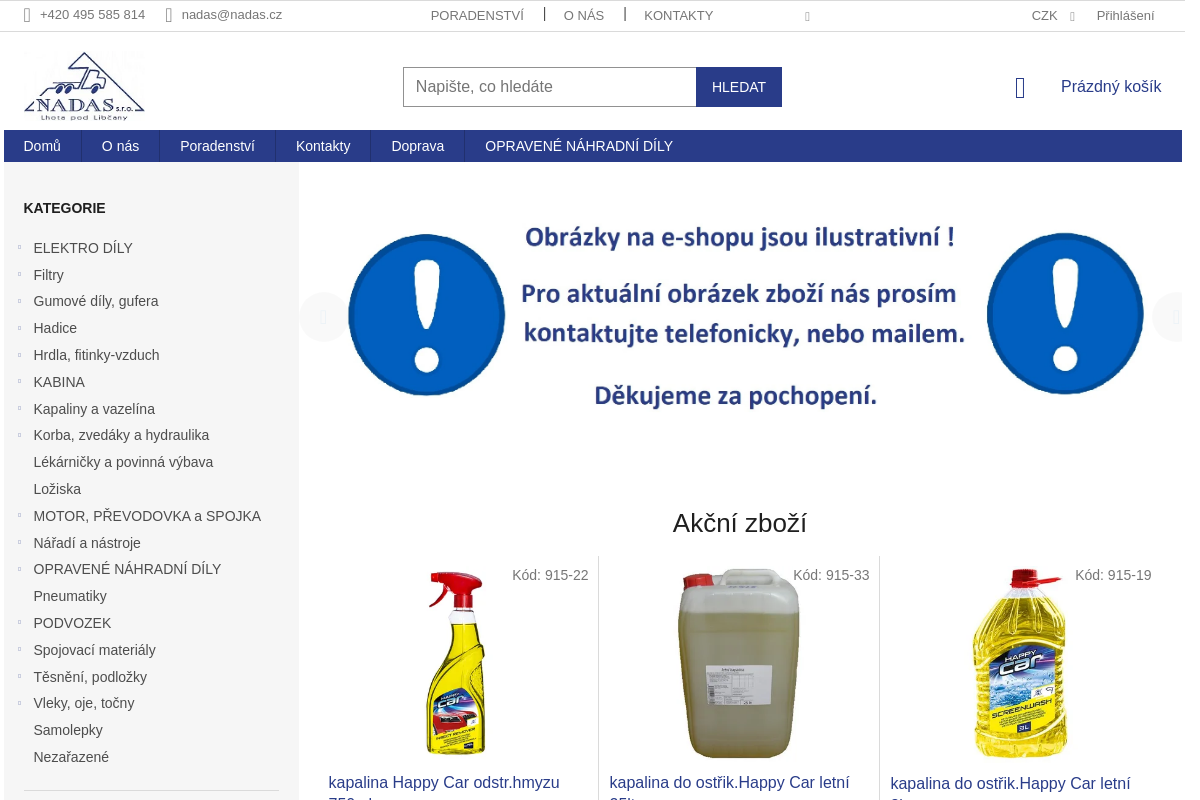Open the 25 l canister product image
The height and width of the screenshot is (800, 1200).
coord(739,663)
